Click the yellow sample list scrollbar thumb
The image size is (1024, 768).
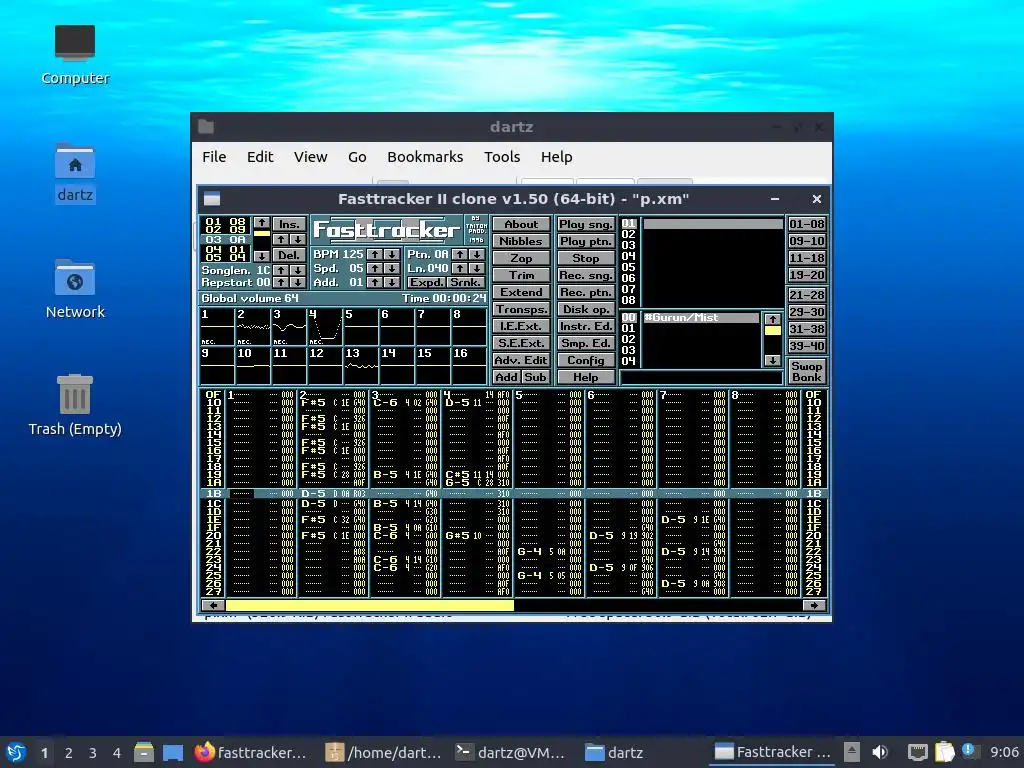tap(773, 330)
